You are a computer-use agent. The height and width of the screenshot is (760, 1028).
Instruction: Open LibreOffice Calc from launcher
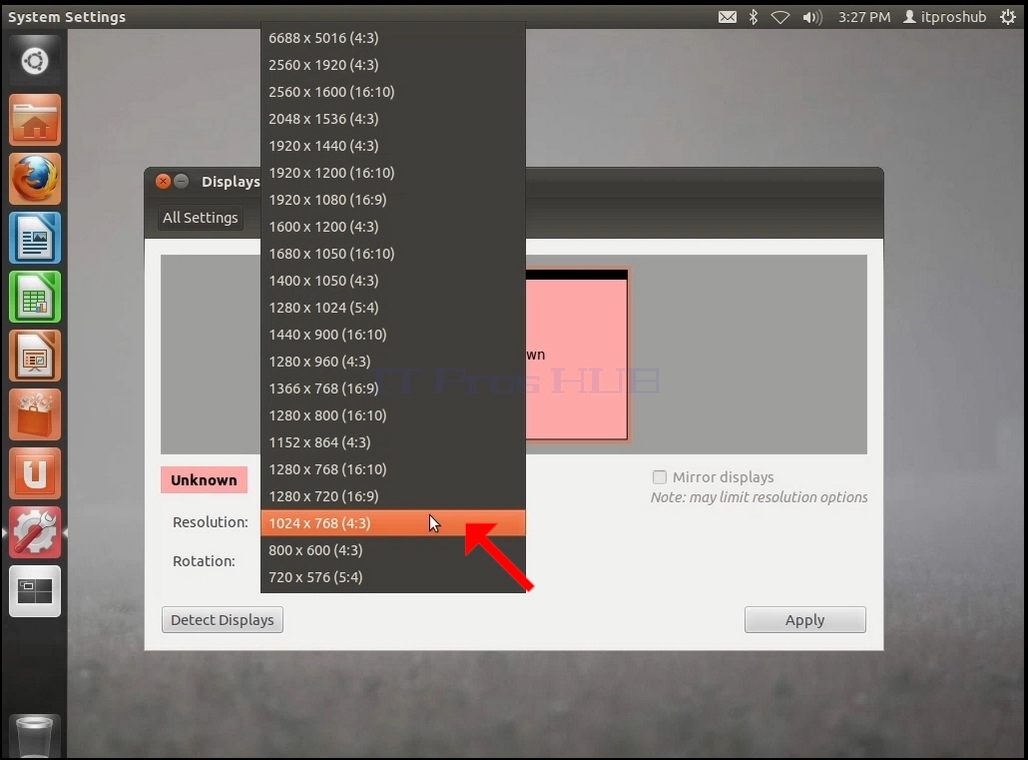click(35, 297)
